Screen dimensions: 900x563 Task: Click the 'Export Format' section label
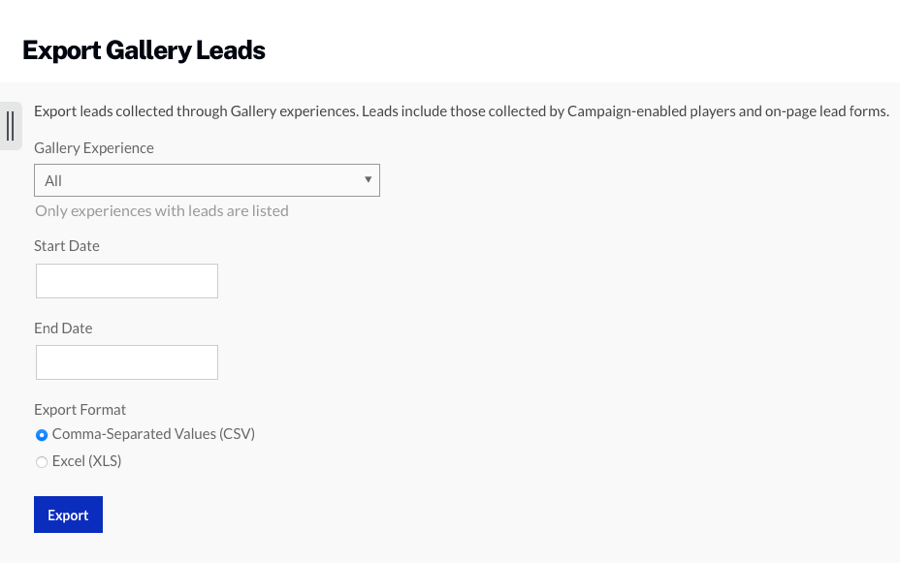(x=80, y=410)
